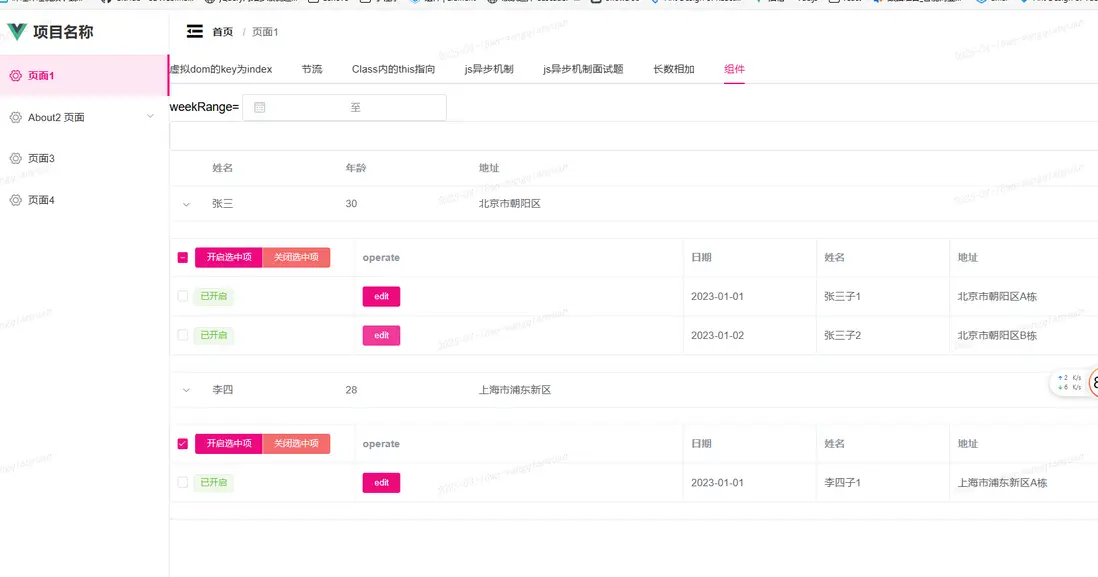Switch to the js异步机制面试题 tab

click(x=583, y=69)
